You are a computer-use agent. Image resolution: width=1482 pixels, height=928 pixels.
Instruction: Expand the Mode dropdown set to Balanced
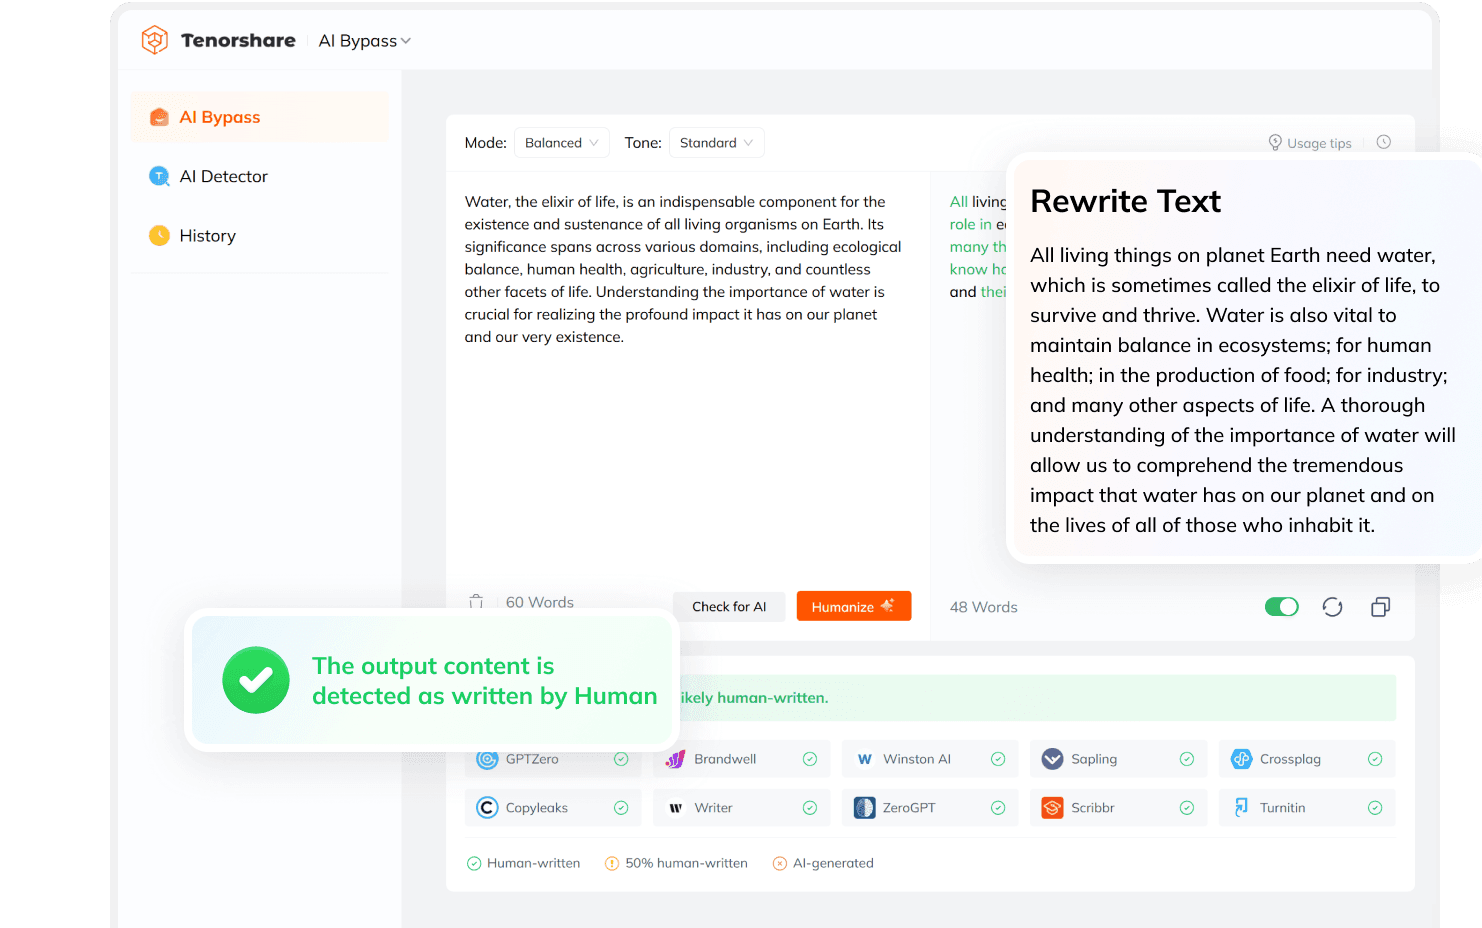[561, 143]
